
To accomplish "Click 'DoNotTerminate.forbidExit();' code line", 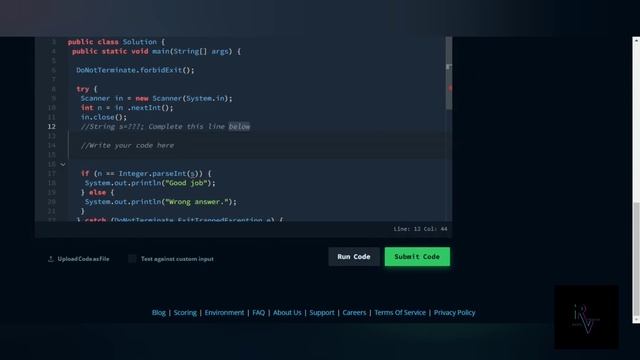I will point(135,70).
